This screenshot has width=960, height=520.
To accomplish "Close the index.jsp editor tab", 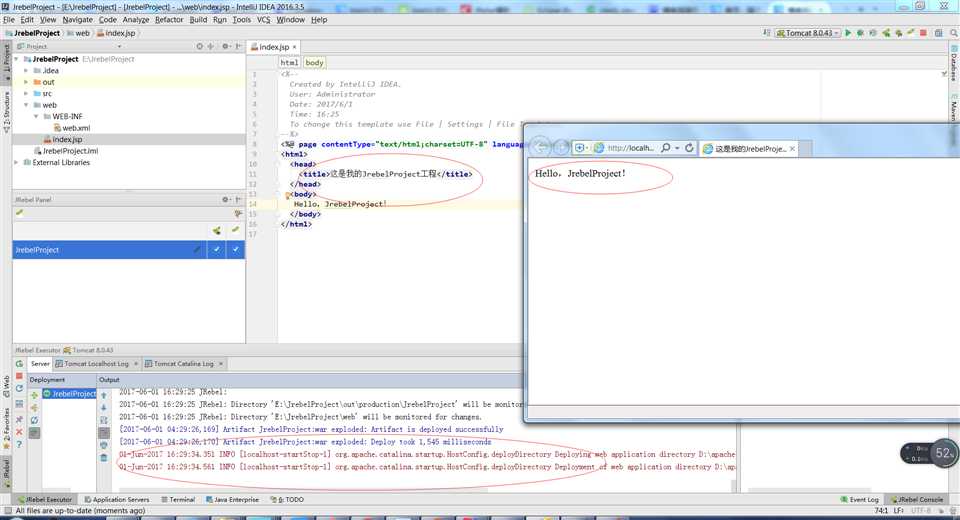I will [294, 47].
